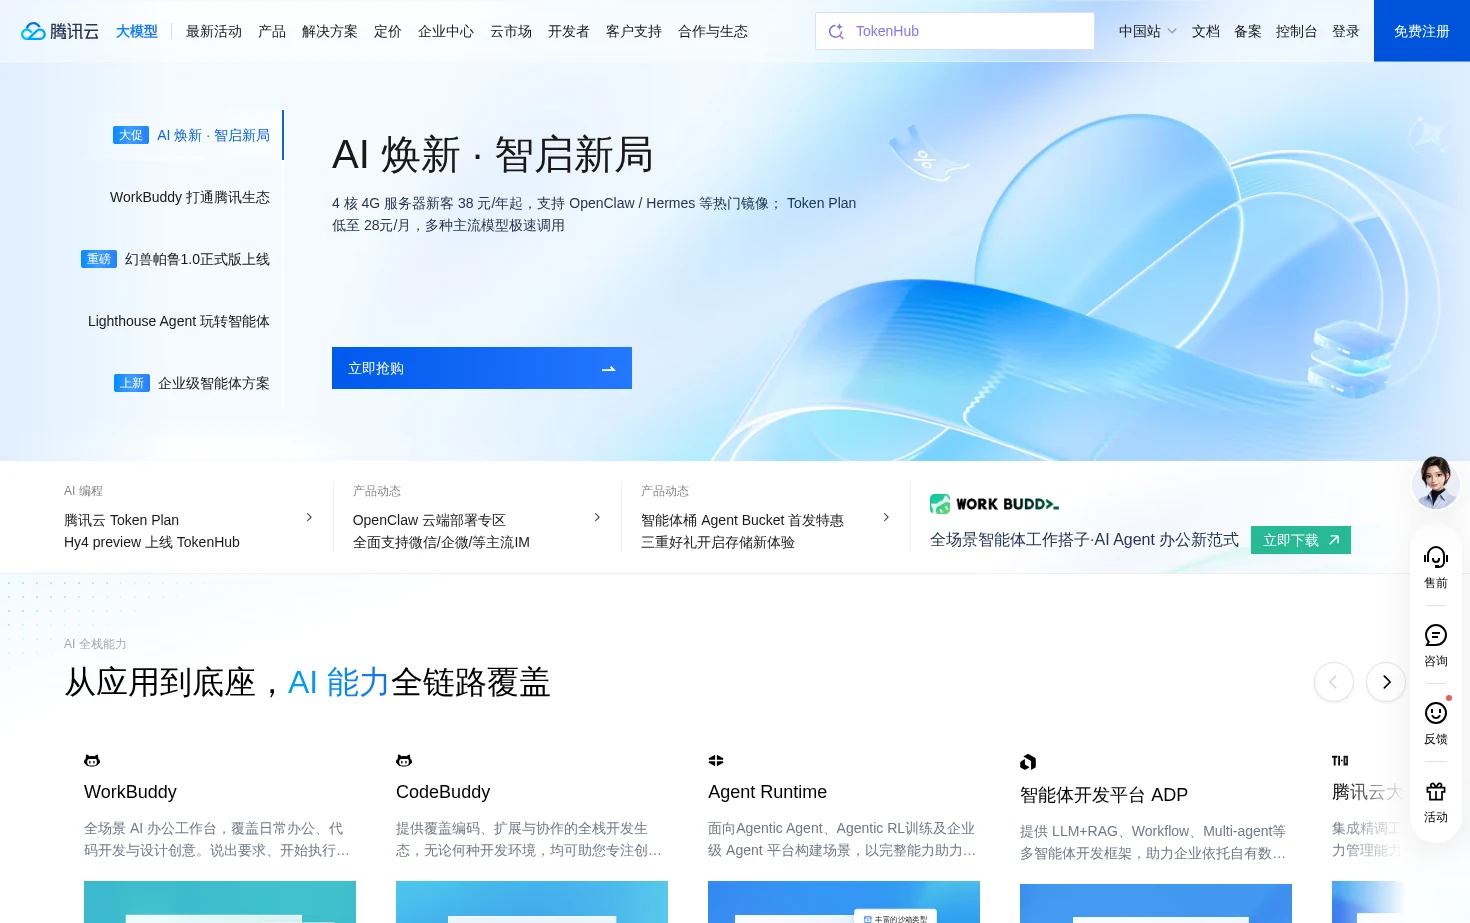1470x923 pixels.
Task: Select the Lighthouse Agent 玩转智能体 tab
Action: [179, 321]
